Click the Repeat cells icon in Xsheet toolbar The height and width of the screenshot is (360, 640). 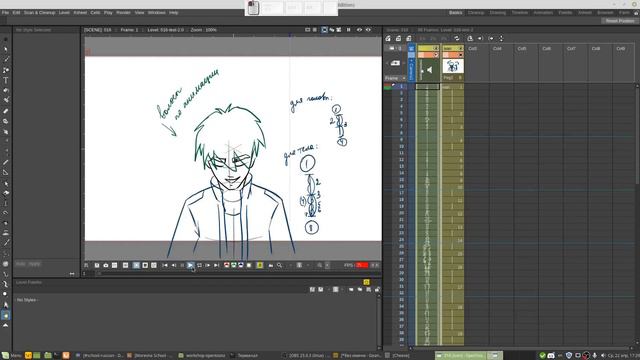pos(457,38)
